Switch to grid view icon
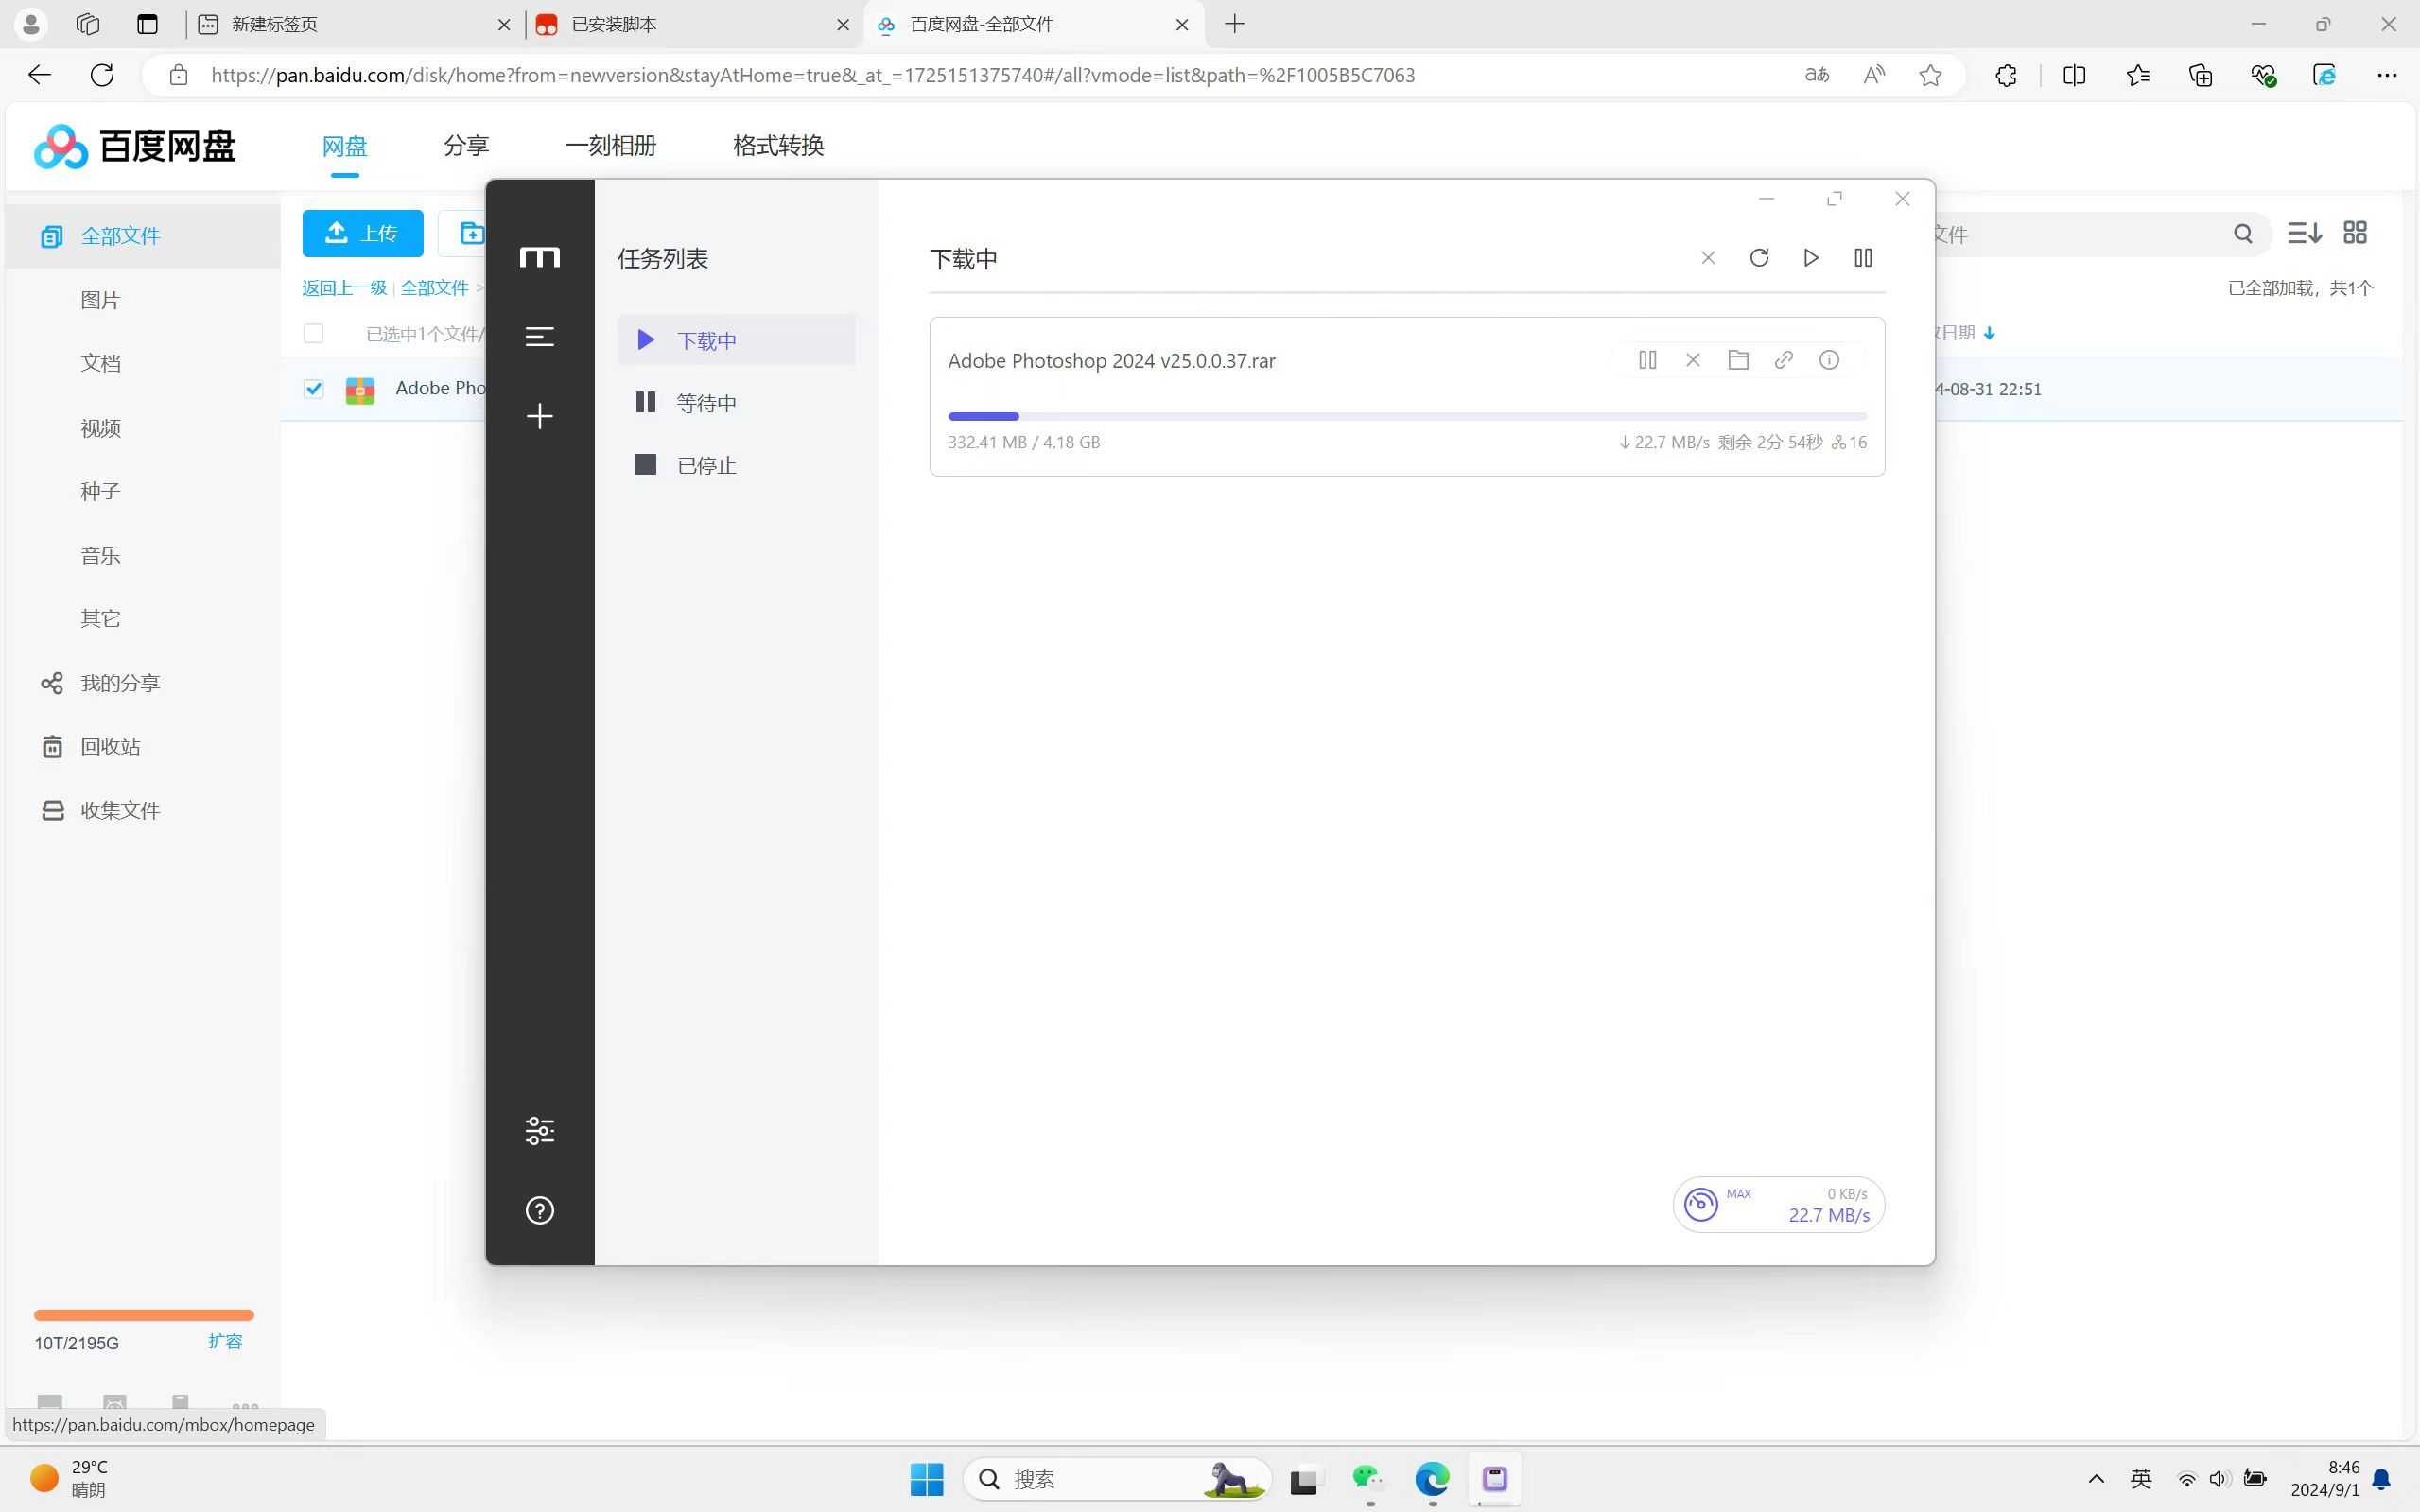The image size is (2420, 1512). [2355, 233]
